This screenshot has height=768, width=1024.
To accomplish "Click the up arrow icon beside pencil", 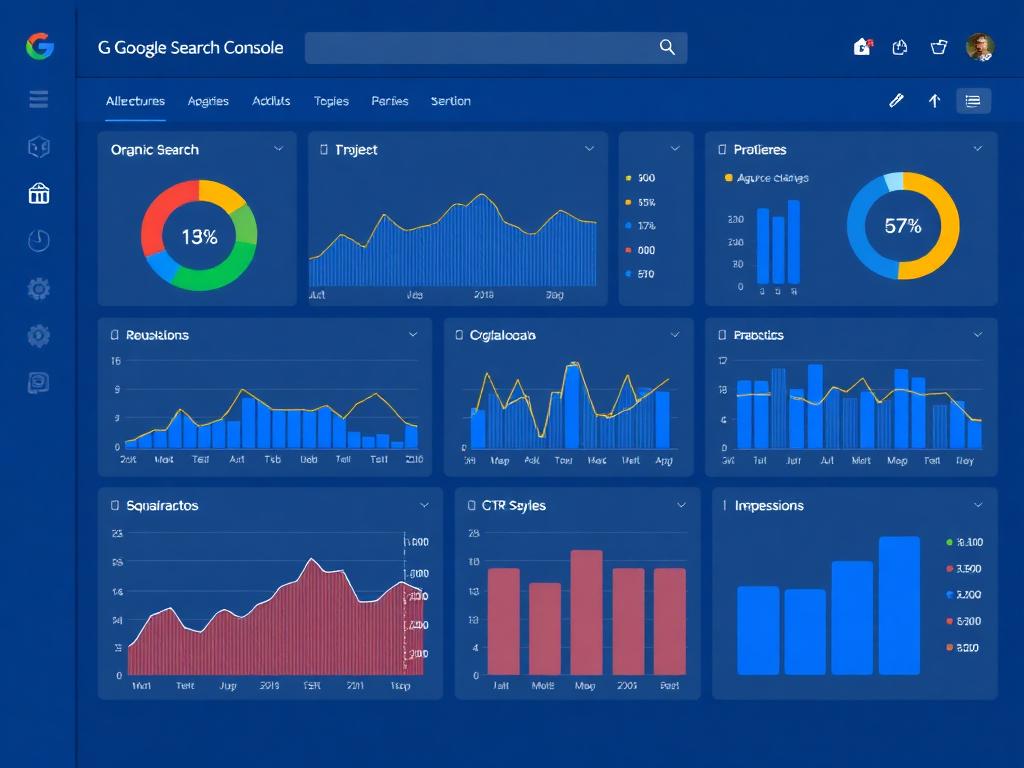I will pyautogui.click(x=934, y=101).
